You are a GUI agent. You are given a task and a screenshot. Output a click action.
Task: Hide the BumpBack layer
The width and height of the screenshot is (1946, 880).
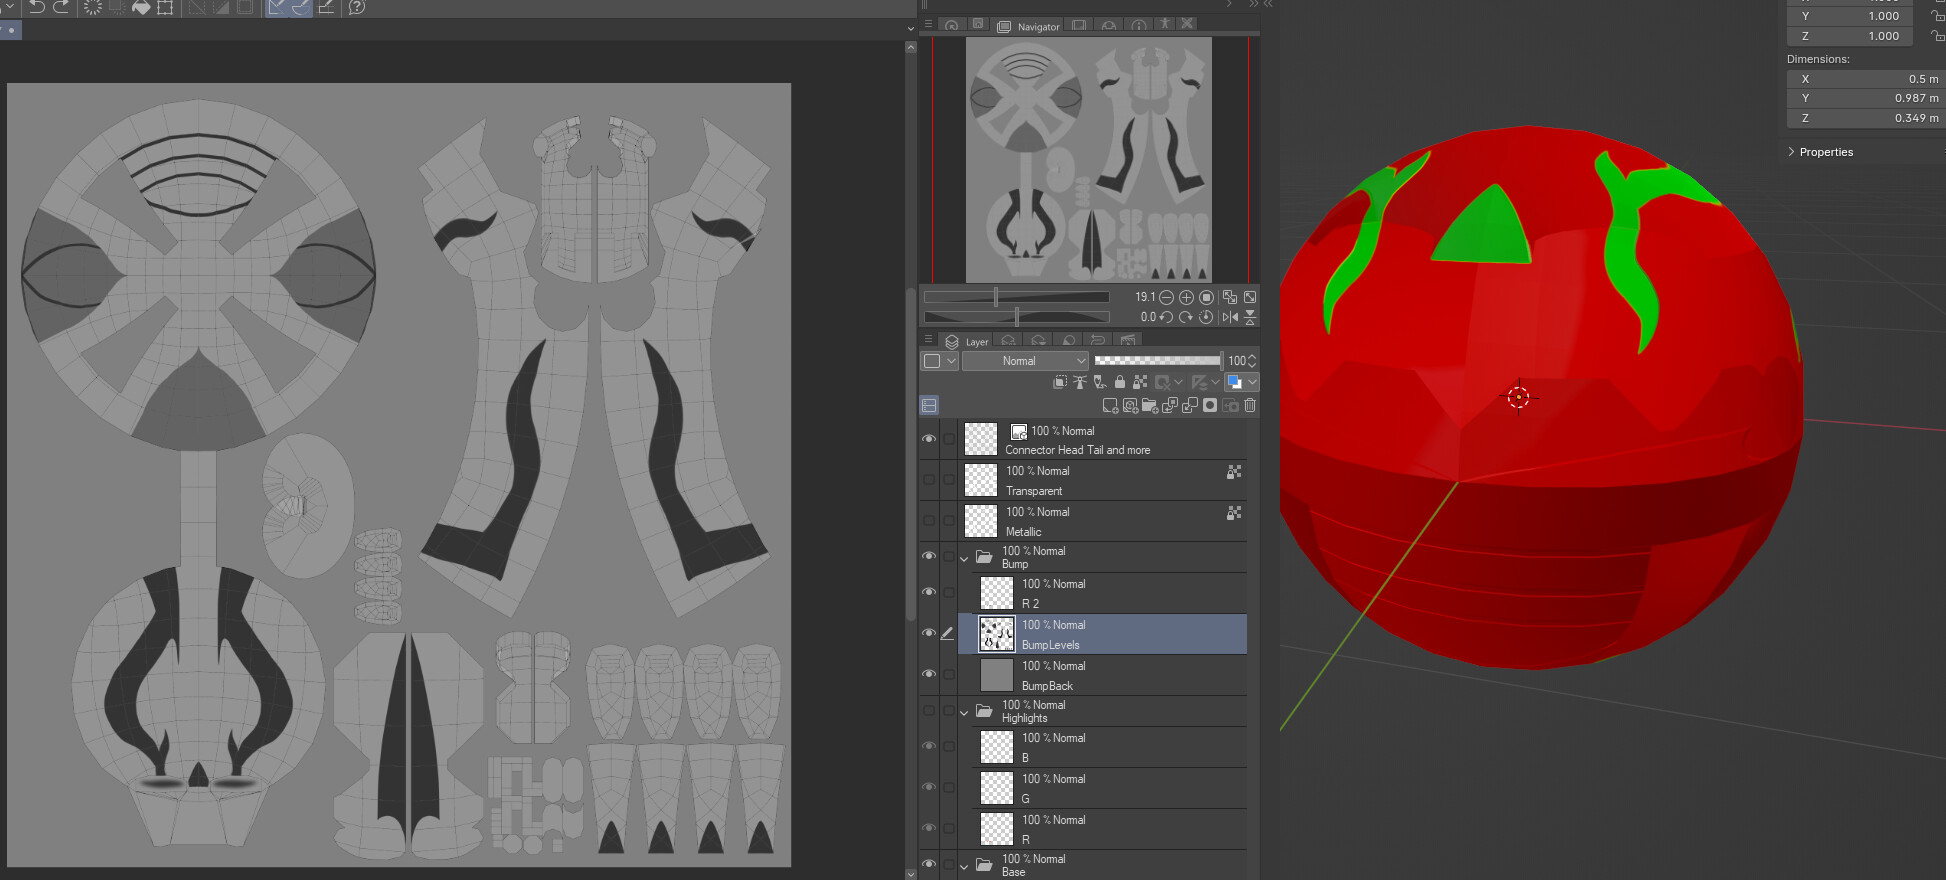click(x=929, y=674)
